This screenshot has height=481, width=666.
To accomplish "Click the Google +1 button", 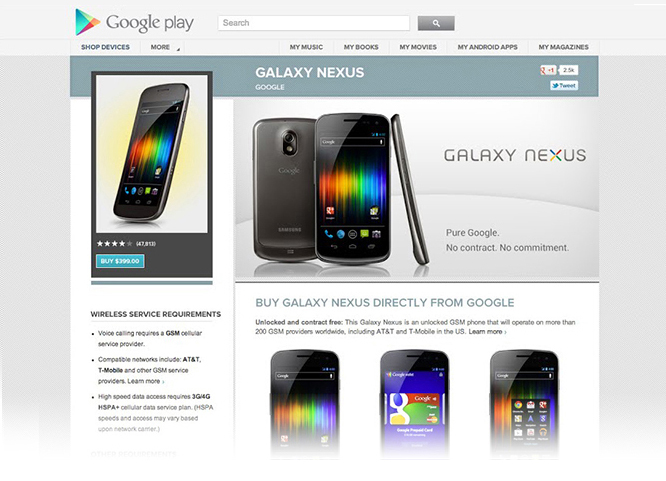I will click(548, 70).
